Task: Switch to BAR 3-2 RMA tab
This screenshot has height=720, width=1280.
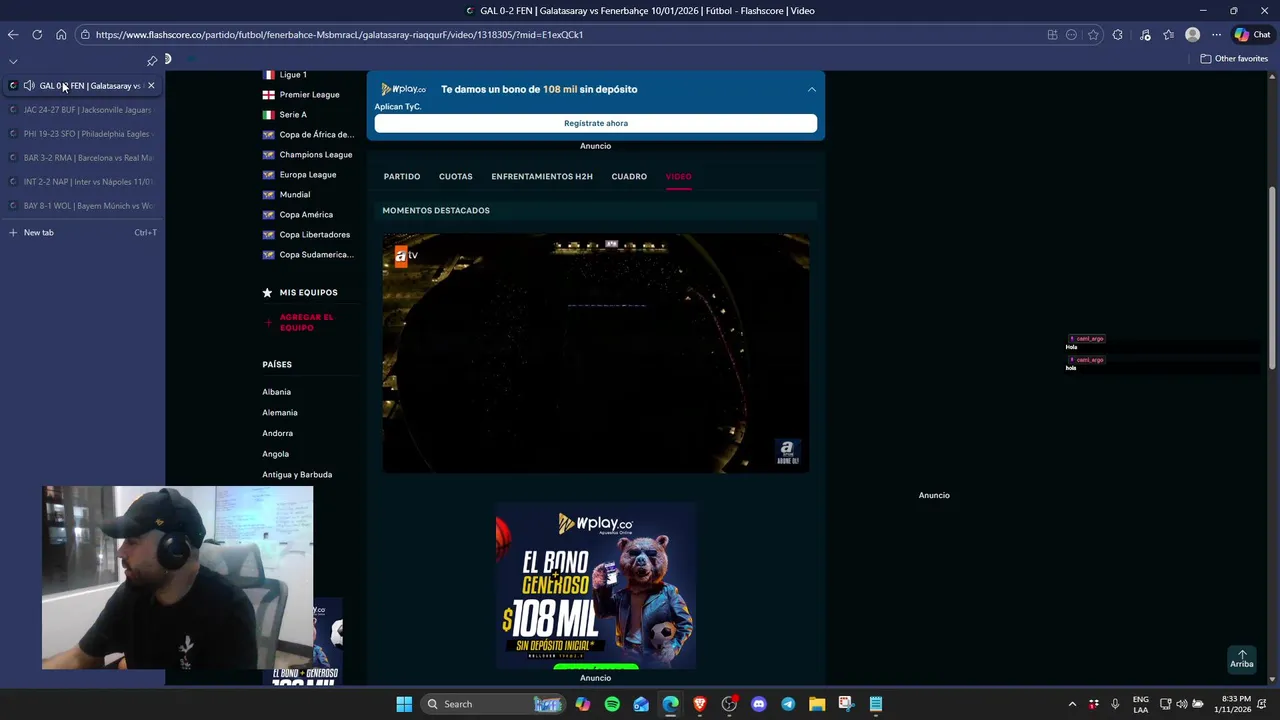Action: point(82,158)
